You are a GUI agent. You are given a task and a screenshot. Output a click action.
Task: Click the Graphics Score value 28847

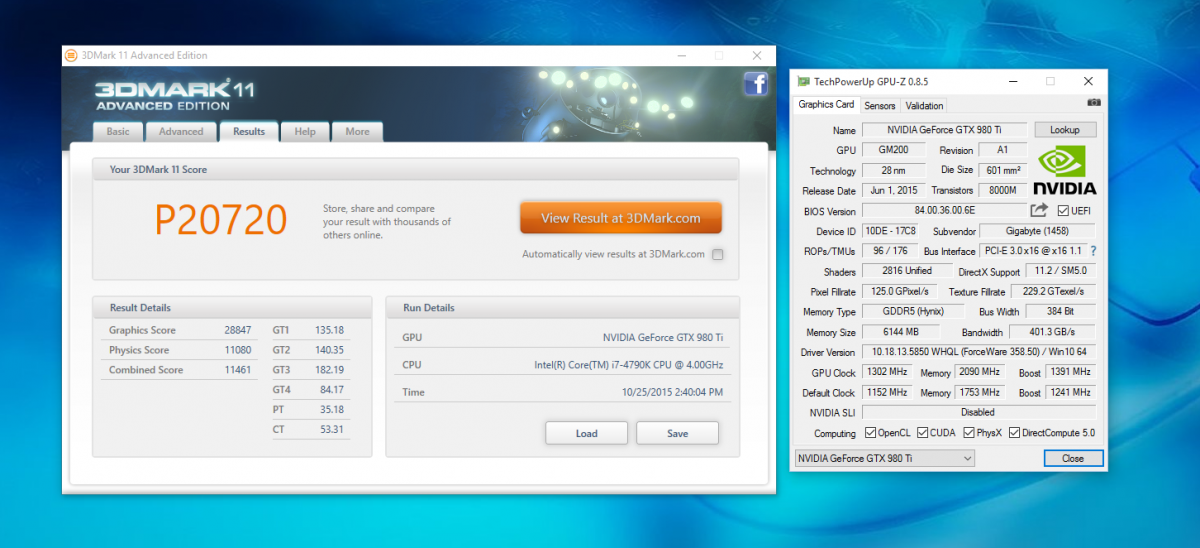240,330
